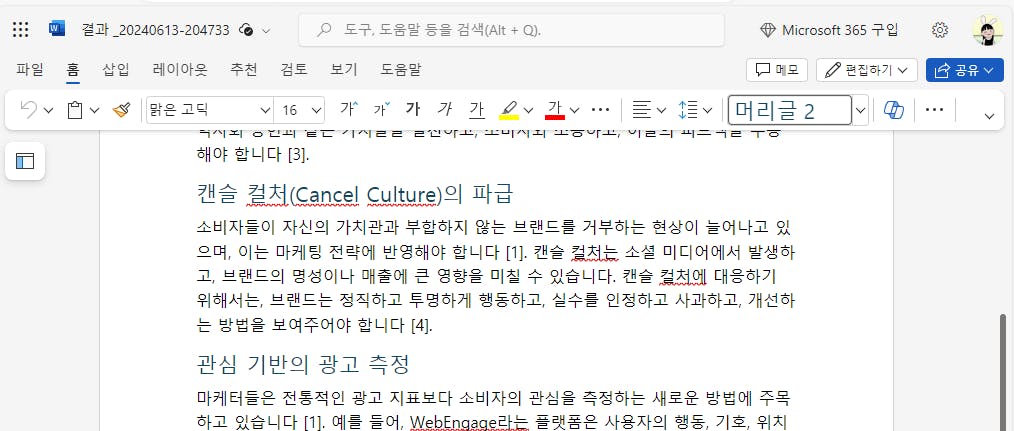Image resolution: width=1014 pixels, height=431 pixels.
Task: Click Microsoft 365 구입 button
Action: [830, 30]
